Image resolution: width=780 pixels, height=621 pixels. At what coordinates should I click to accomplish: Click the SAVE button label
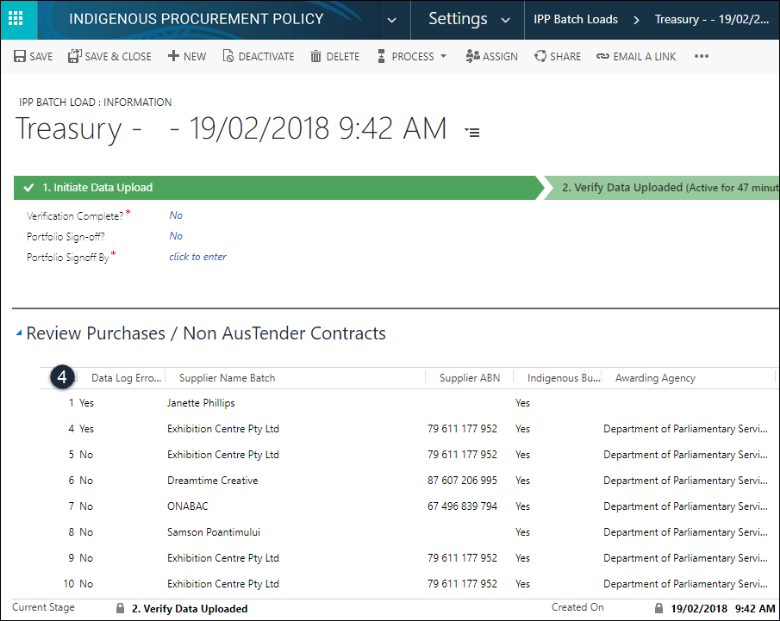pyautogui.click(x=41, y=57)
